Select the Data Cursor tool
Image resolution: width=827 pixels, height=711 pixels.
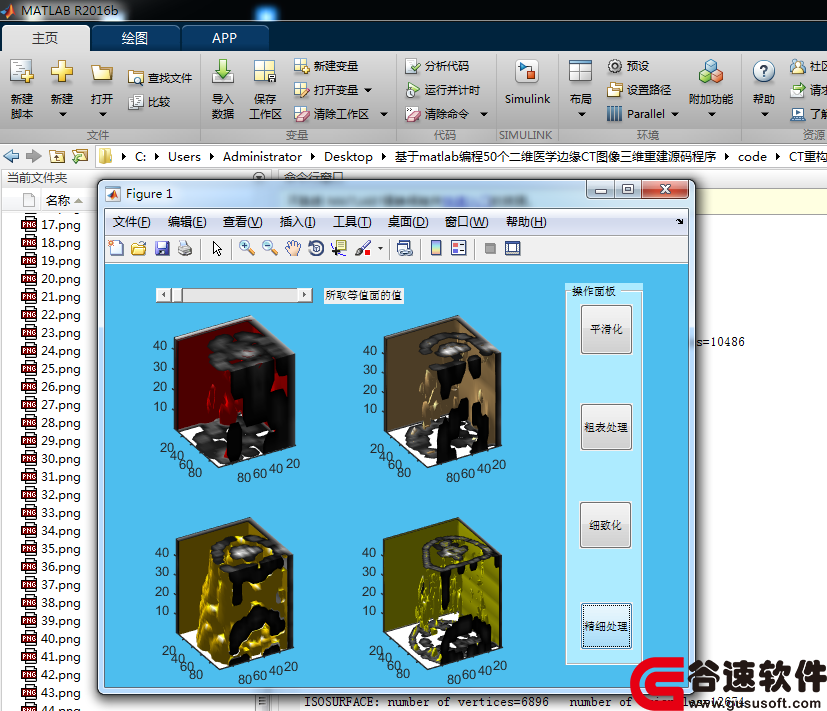pyautogui.click(x=339, y=248)
